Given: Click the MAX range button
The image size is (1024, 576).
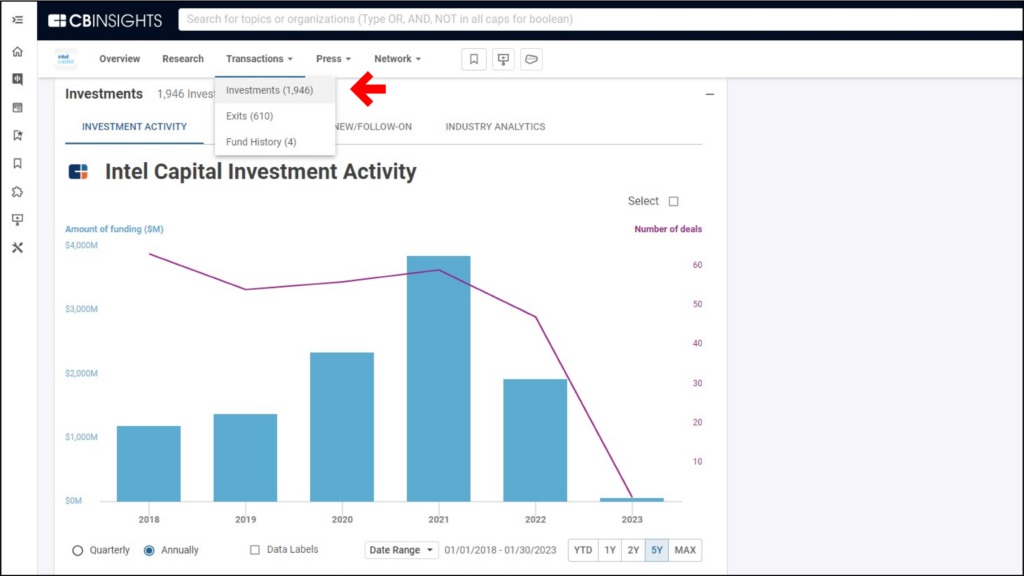Looking at the screenshot, I should (x=685, y=550).
